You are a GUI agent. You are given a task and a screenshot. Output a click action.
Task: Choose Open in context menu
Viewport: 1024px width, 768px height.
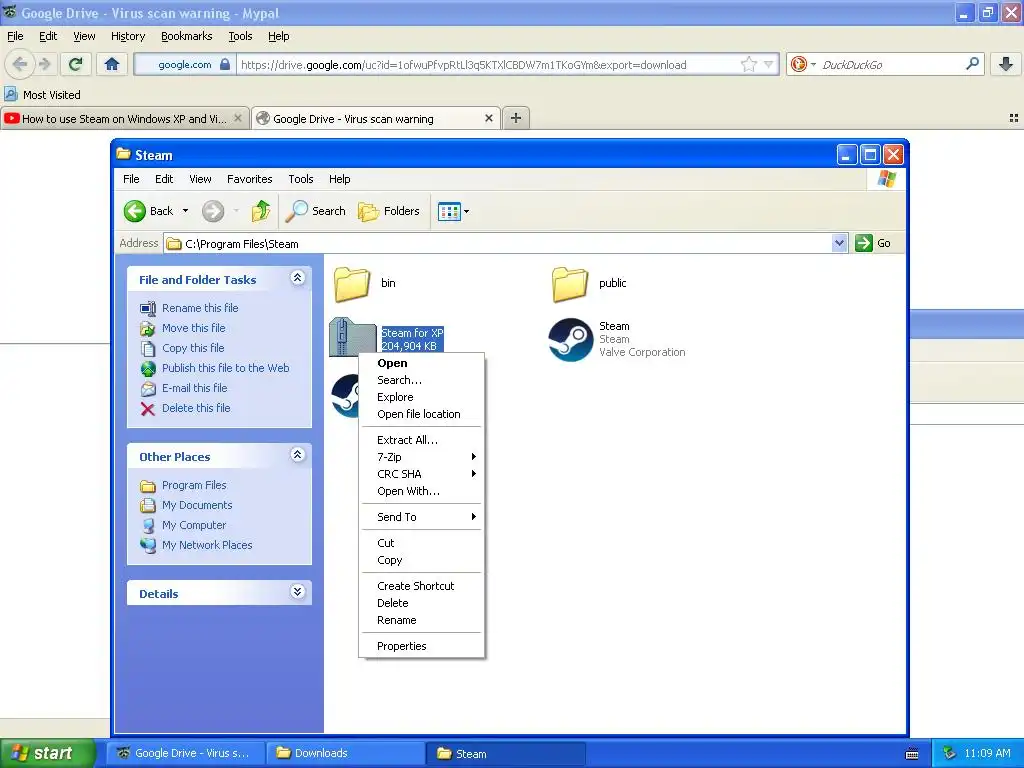pyautogui.click(x=422, y=363)
